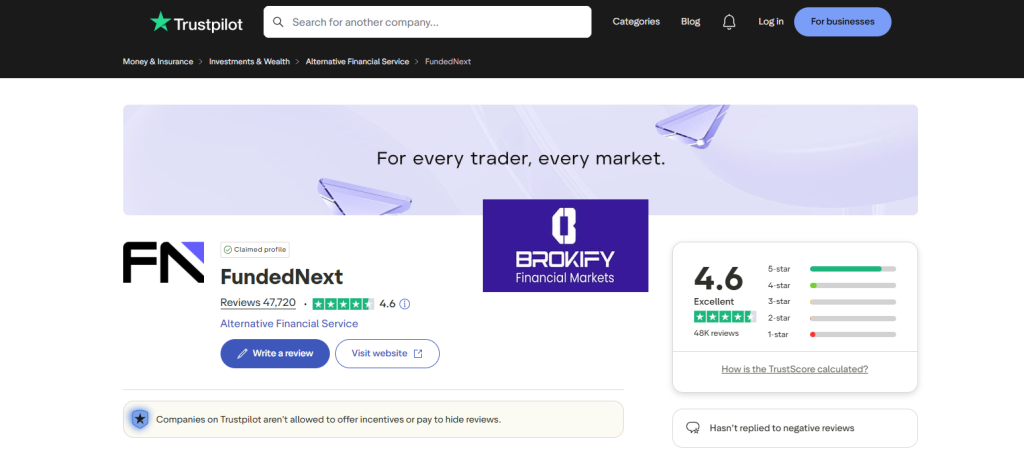
Task: Open the Categories menu
Action: click(x=636, y=21)
